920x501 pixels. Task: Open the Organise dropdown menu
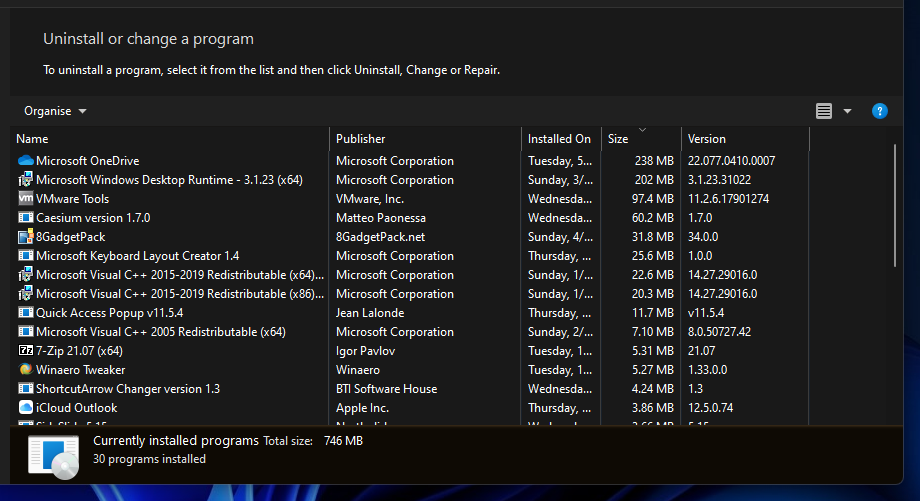pyautogui.click(x=55, y=111)
